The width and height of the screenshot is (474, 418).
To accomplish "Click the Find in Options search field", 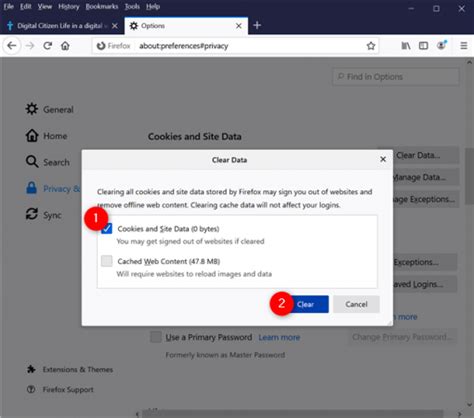I will coord(395,77).
